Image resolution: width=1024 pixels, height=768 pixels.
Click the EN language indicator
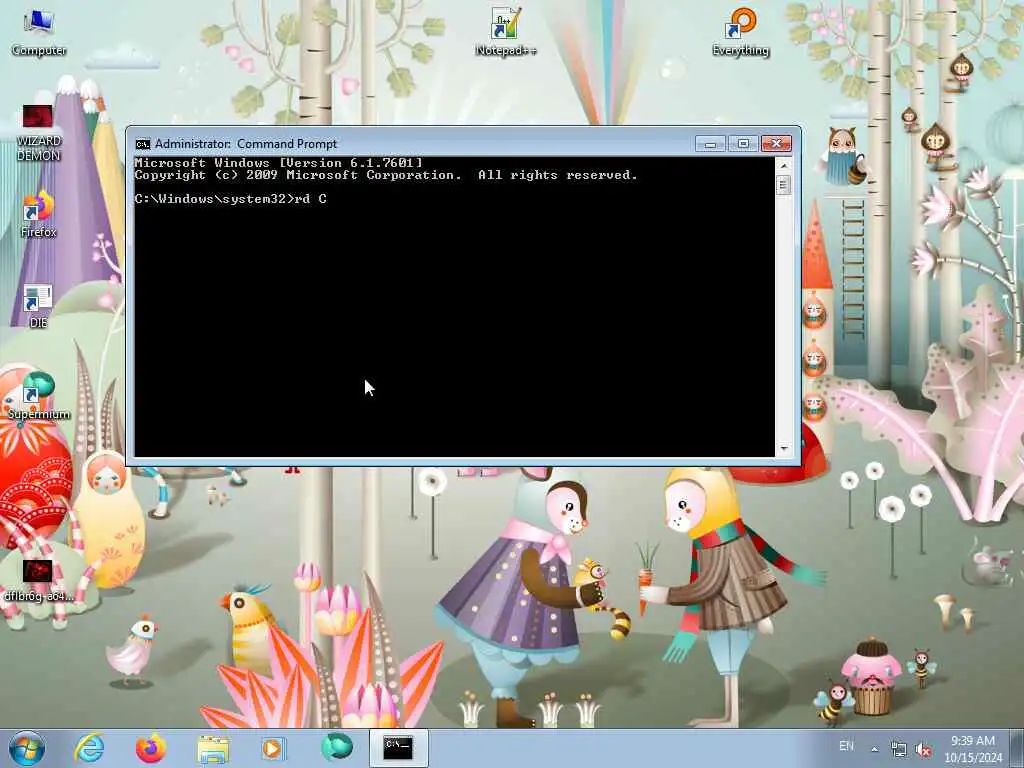coord(846,746)
